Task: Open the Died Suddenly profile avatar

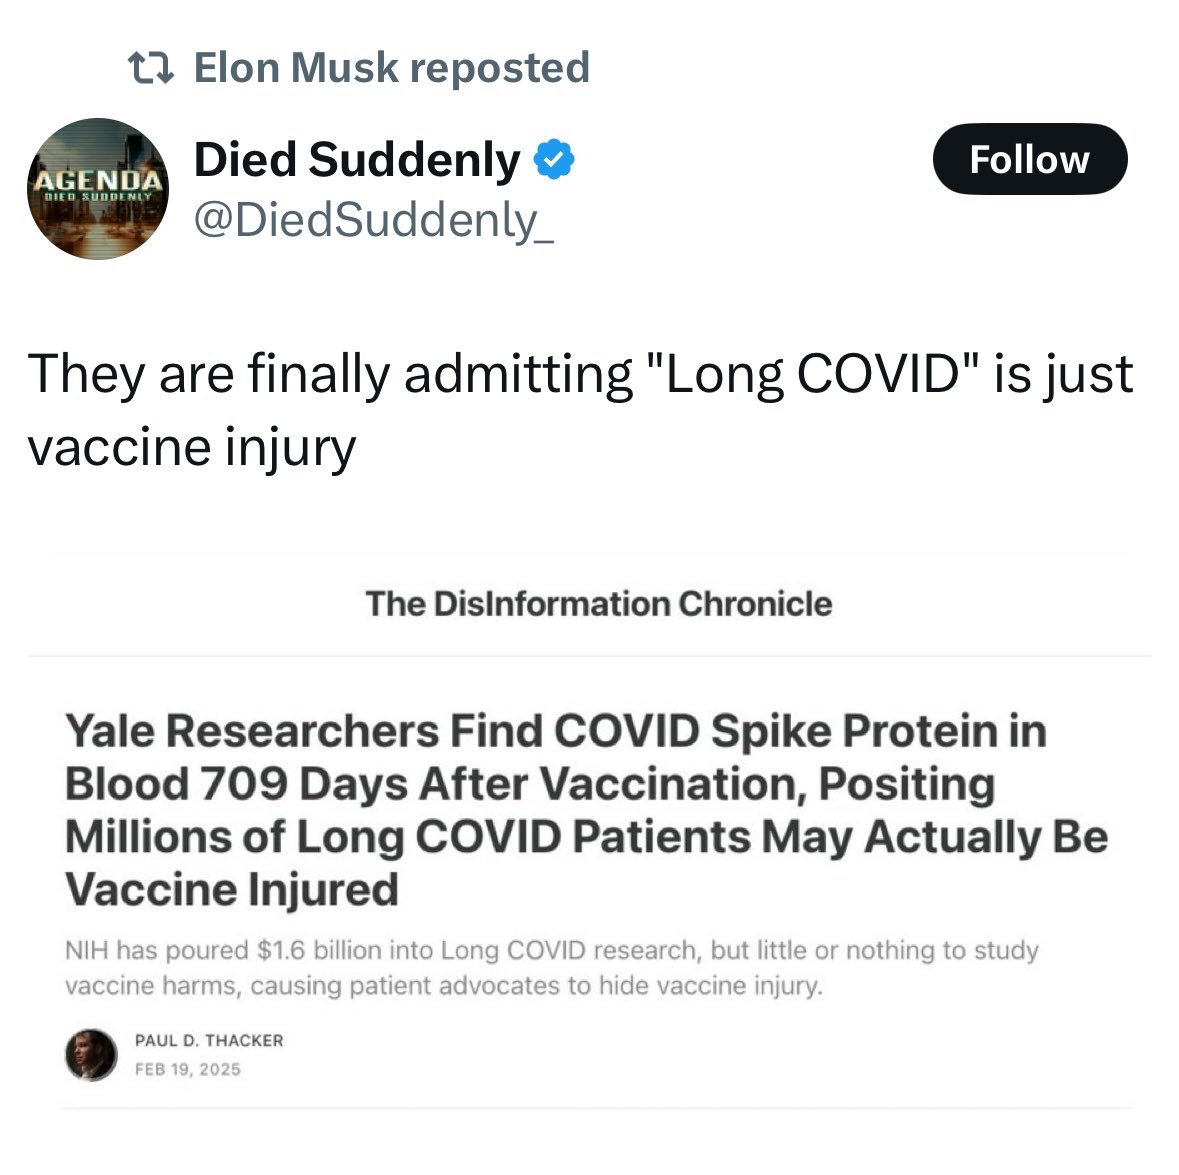Action: click(x=97, y=189)
